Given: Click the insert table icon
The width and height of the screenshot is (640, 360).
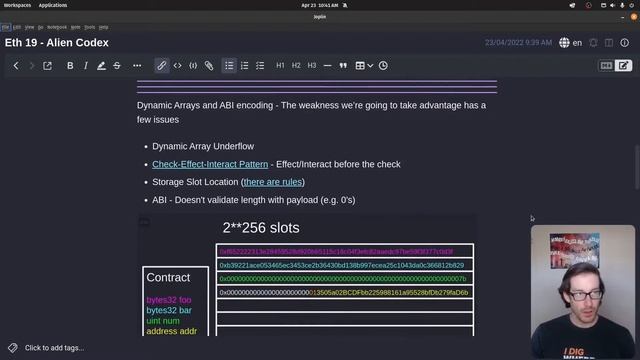Looking at the screenshot, I should (360, 66).
